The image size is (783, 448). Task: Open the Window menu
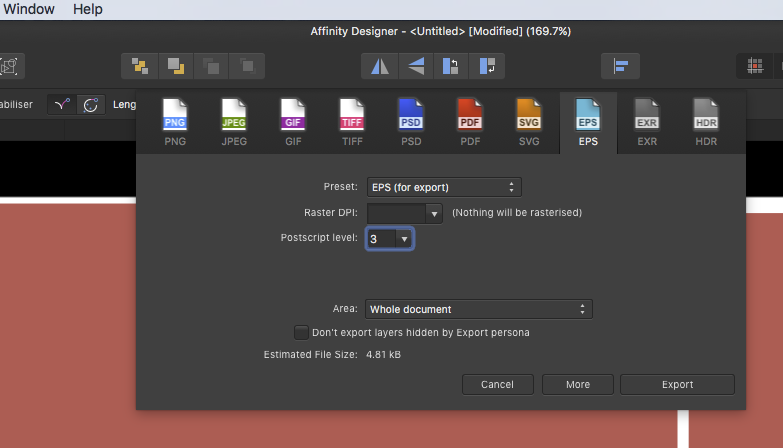tap(28, 9)
